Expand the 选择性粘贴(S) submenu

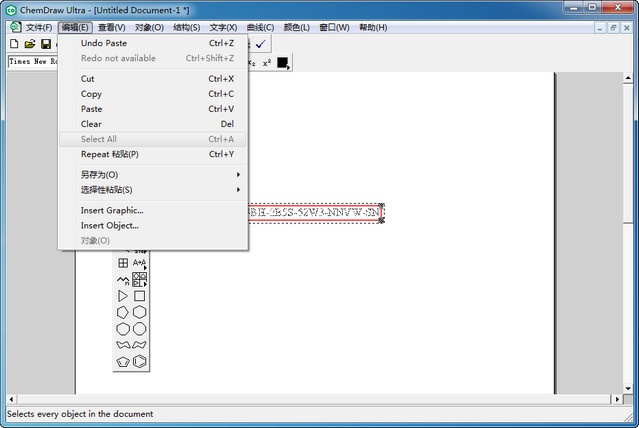click(x=153, y=190)
